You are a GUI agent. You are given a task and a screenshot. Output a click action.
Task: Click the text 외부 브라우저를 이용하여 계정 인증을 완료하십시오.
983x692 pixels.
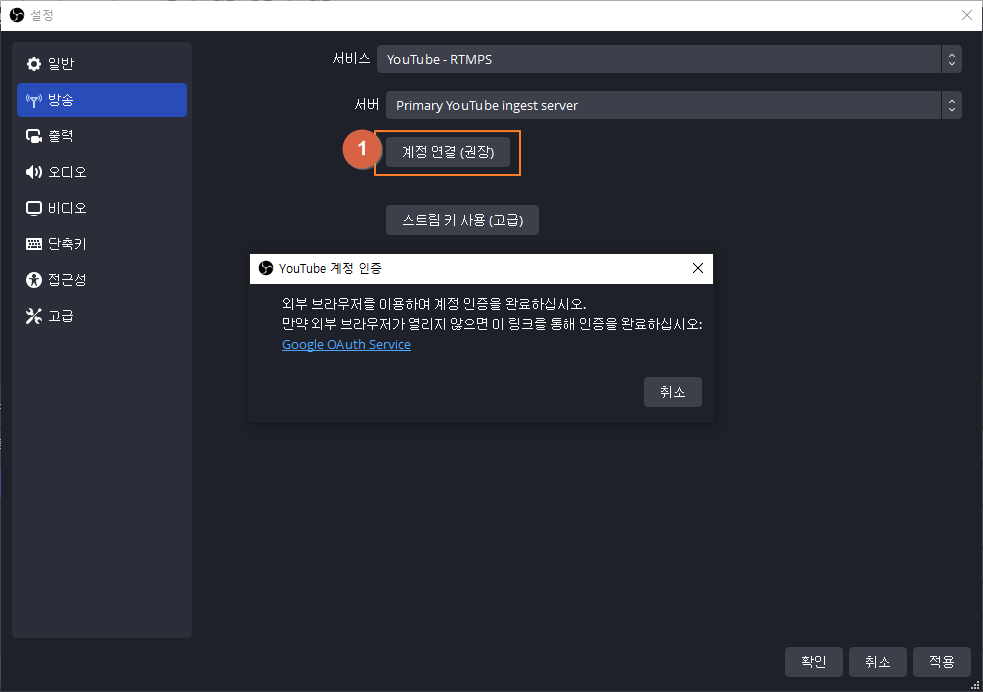[434, 304]
